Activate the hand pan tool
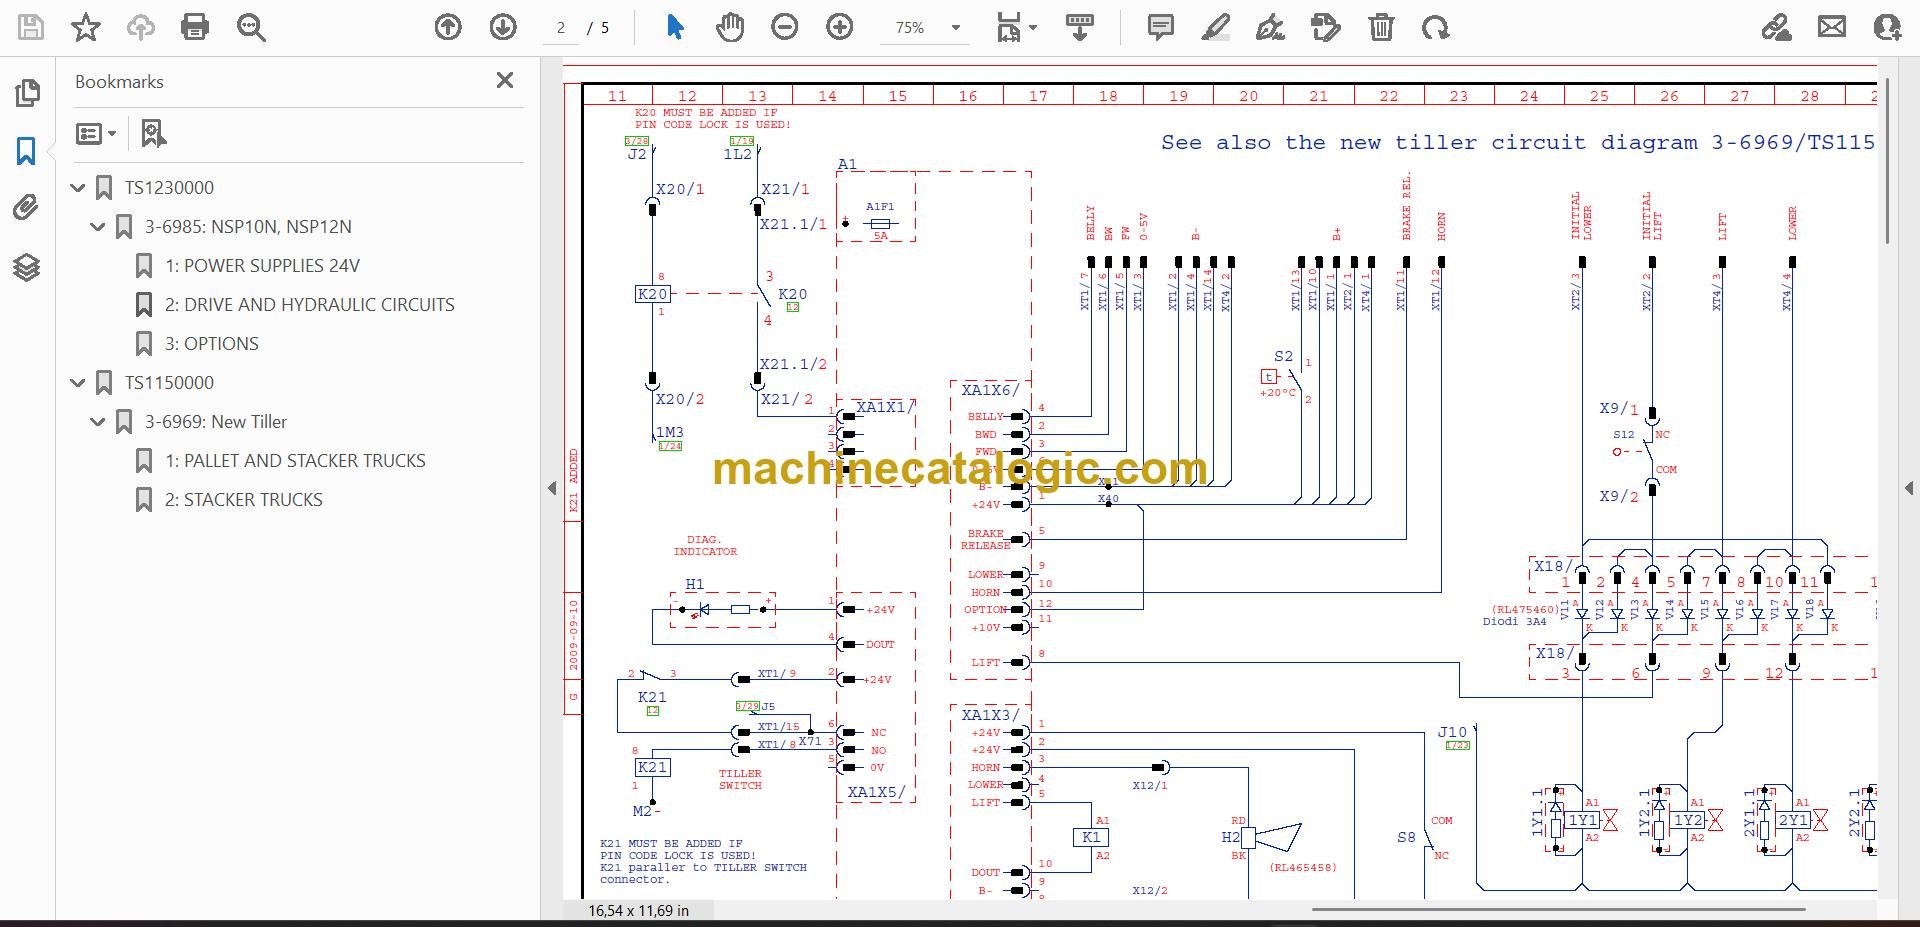This screenshot has height=927, width=1920. [730, 27]
